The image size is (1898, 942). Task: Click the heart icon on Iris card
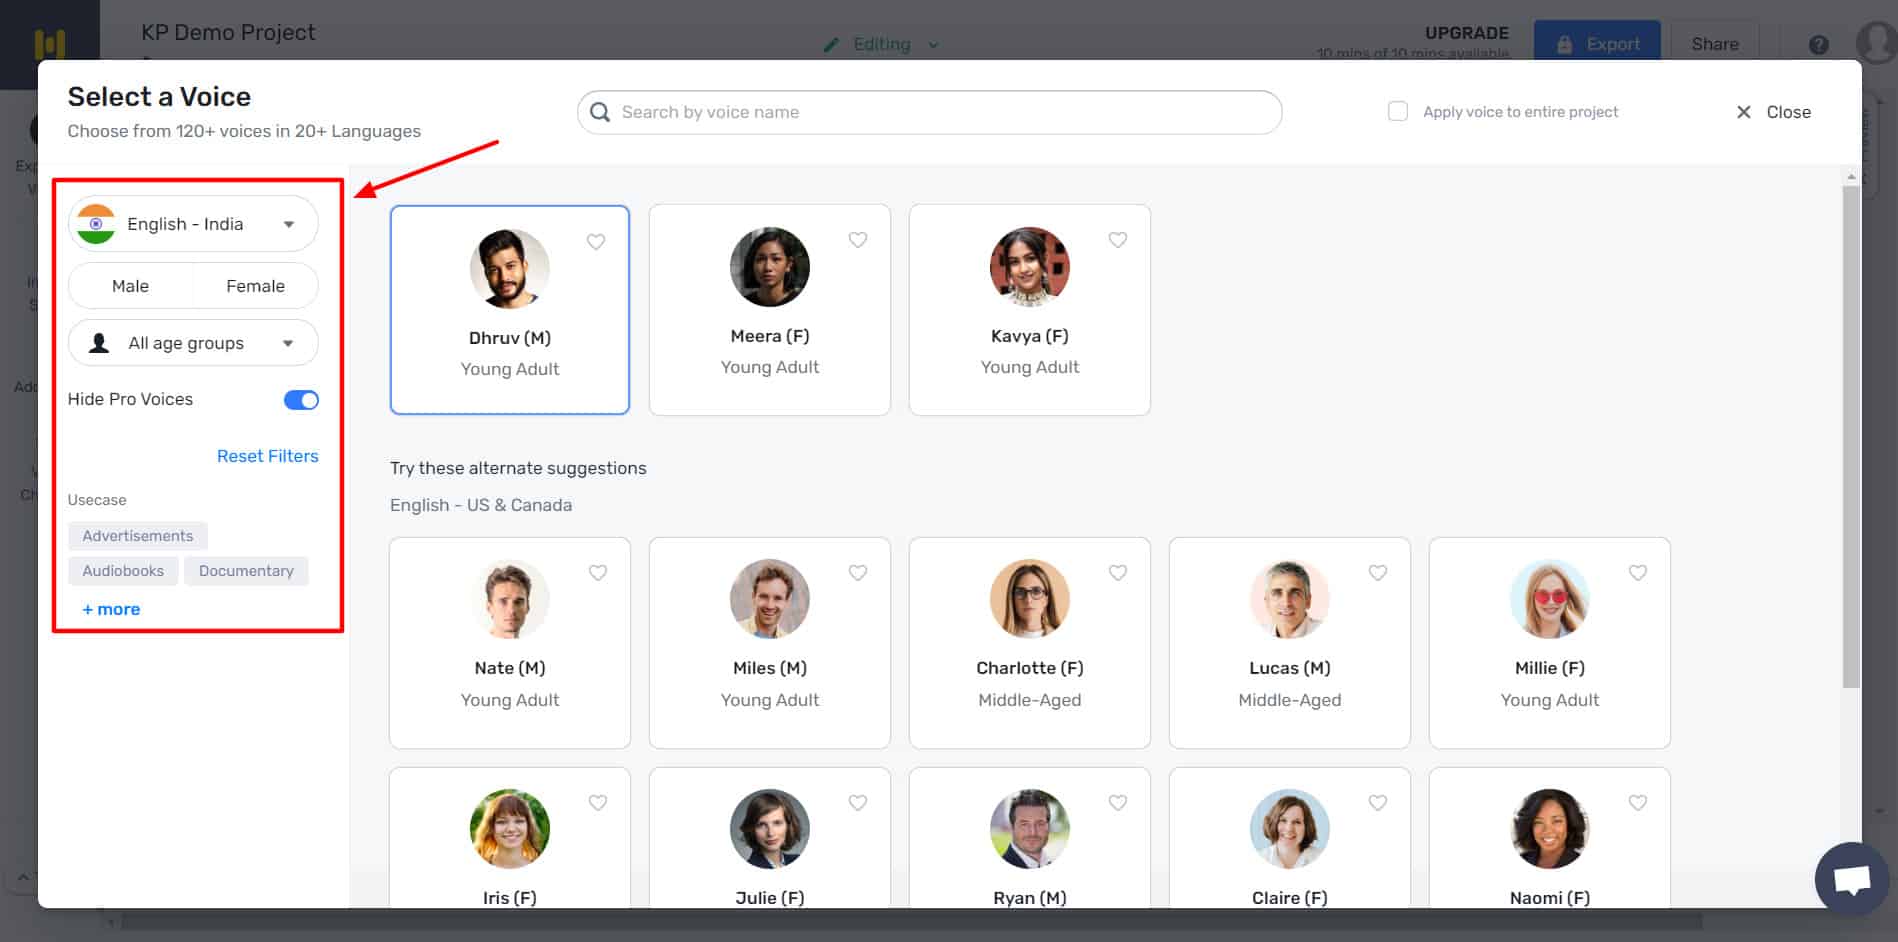(x=598, y=803)
